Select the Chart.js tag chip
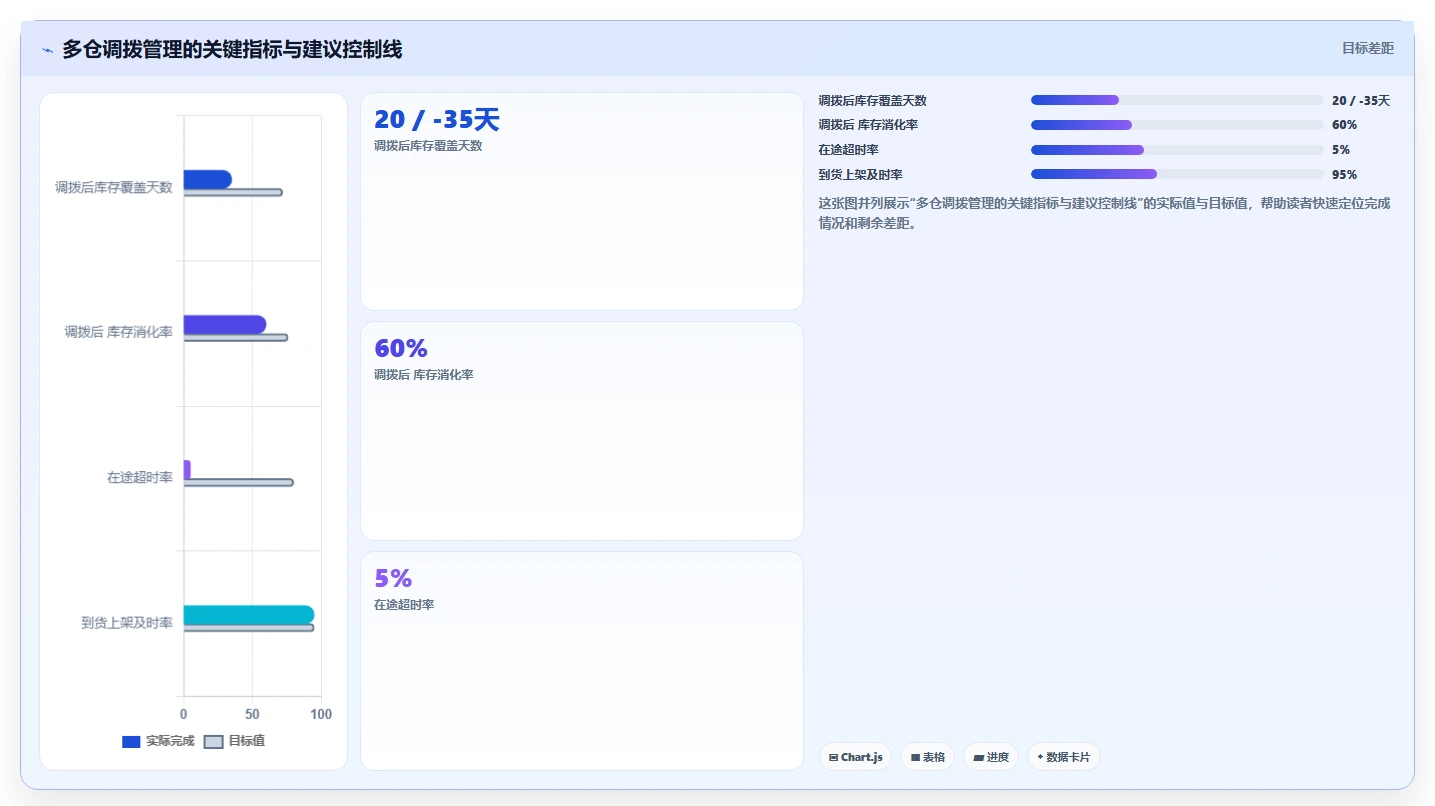Viewport: 1435px width, 806px height. [x=855, y=757]
